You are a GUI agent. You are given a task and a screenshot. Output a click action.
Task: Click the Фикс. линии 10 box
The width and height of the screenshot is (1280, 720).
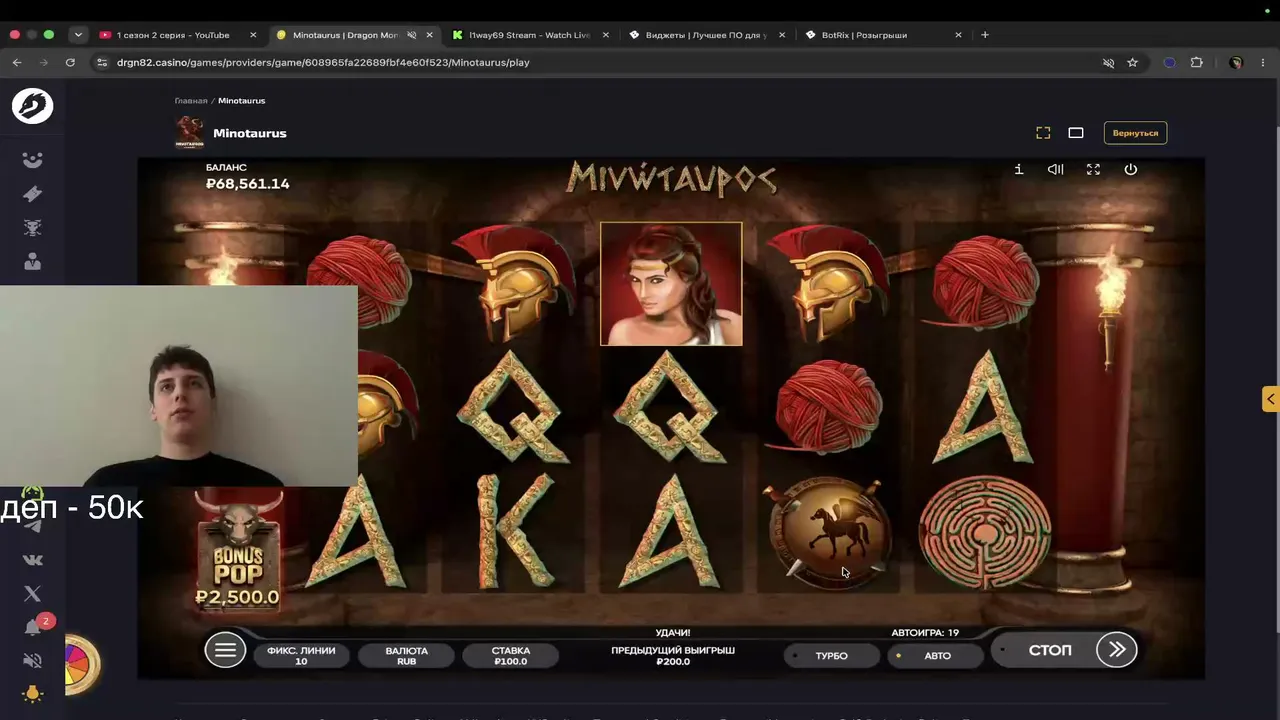click(x=301, y=656)
